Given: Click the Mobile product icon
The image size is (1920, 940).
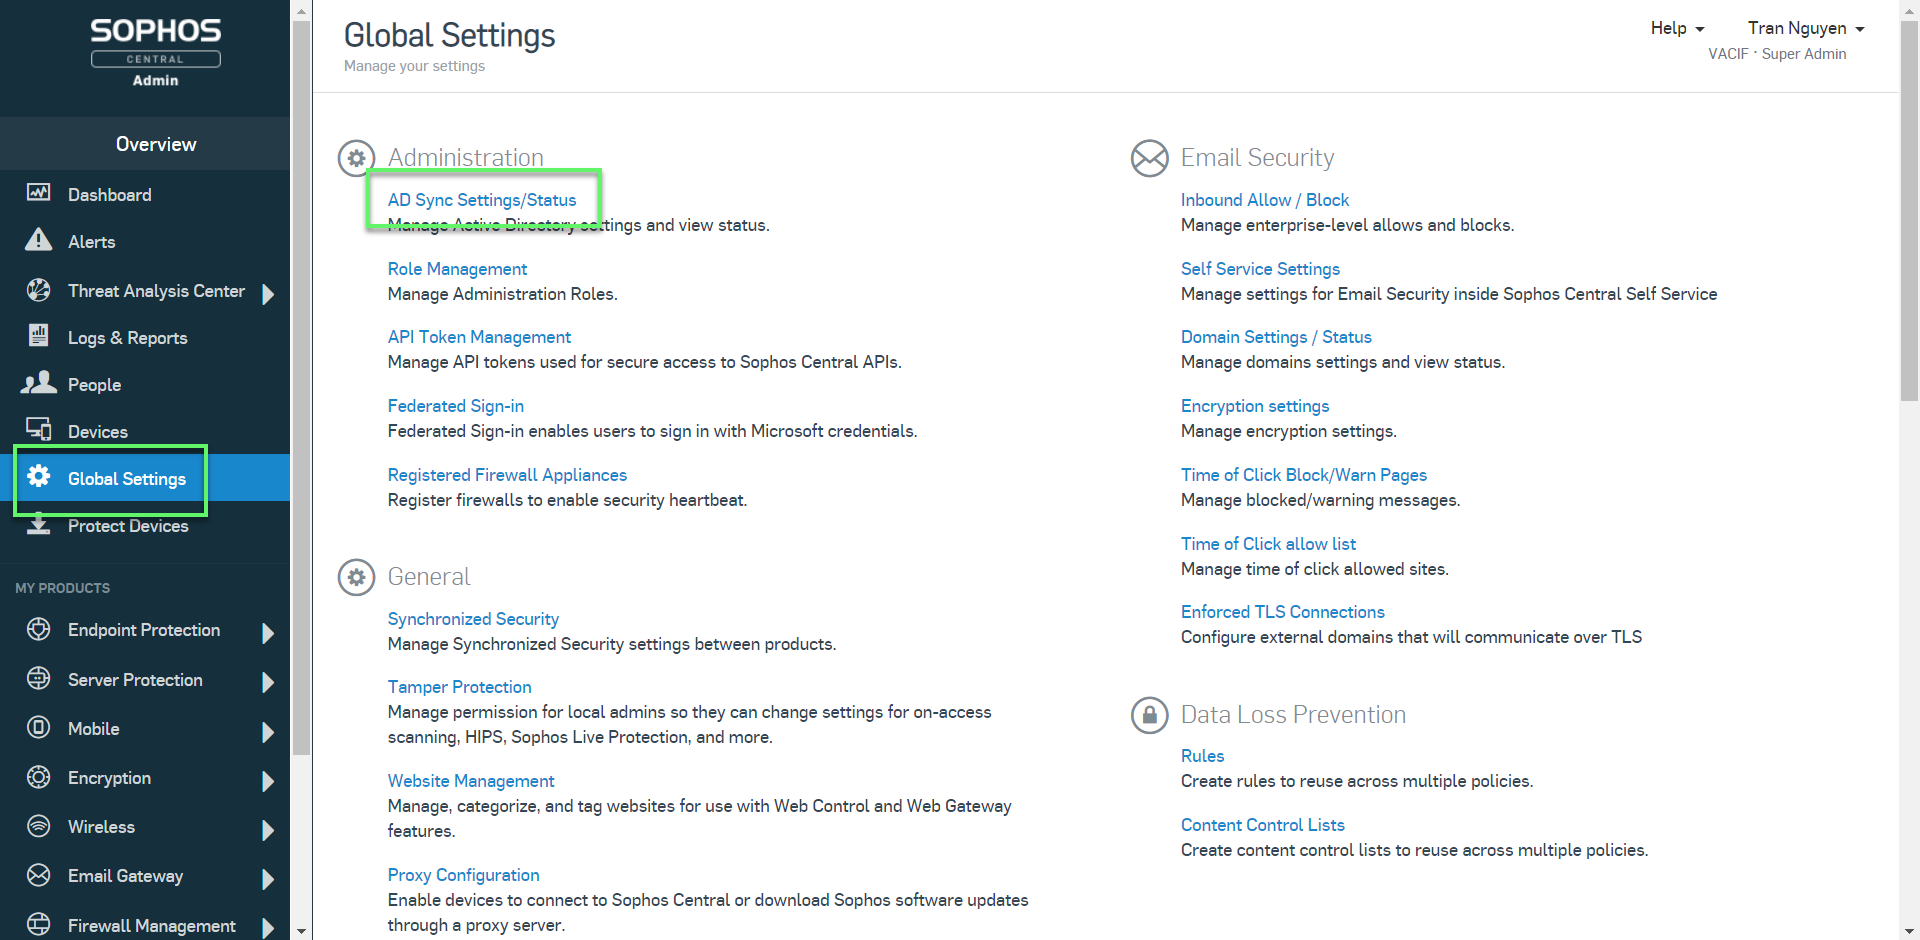Looking at the screenshot, I should (38, 727).
